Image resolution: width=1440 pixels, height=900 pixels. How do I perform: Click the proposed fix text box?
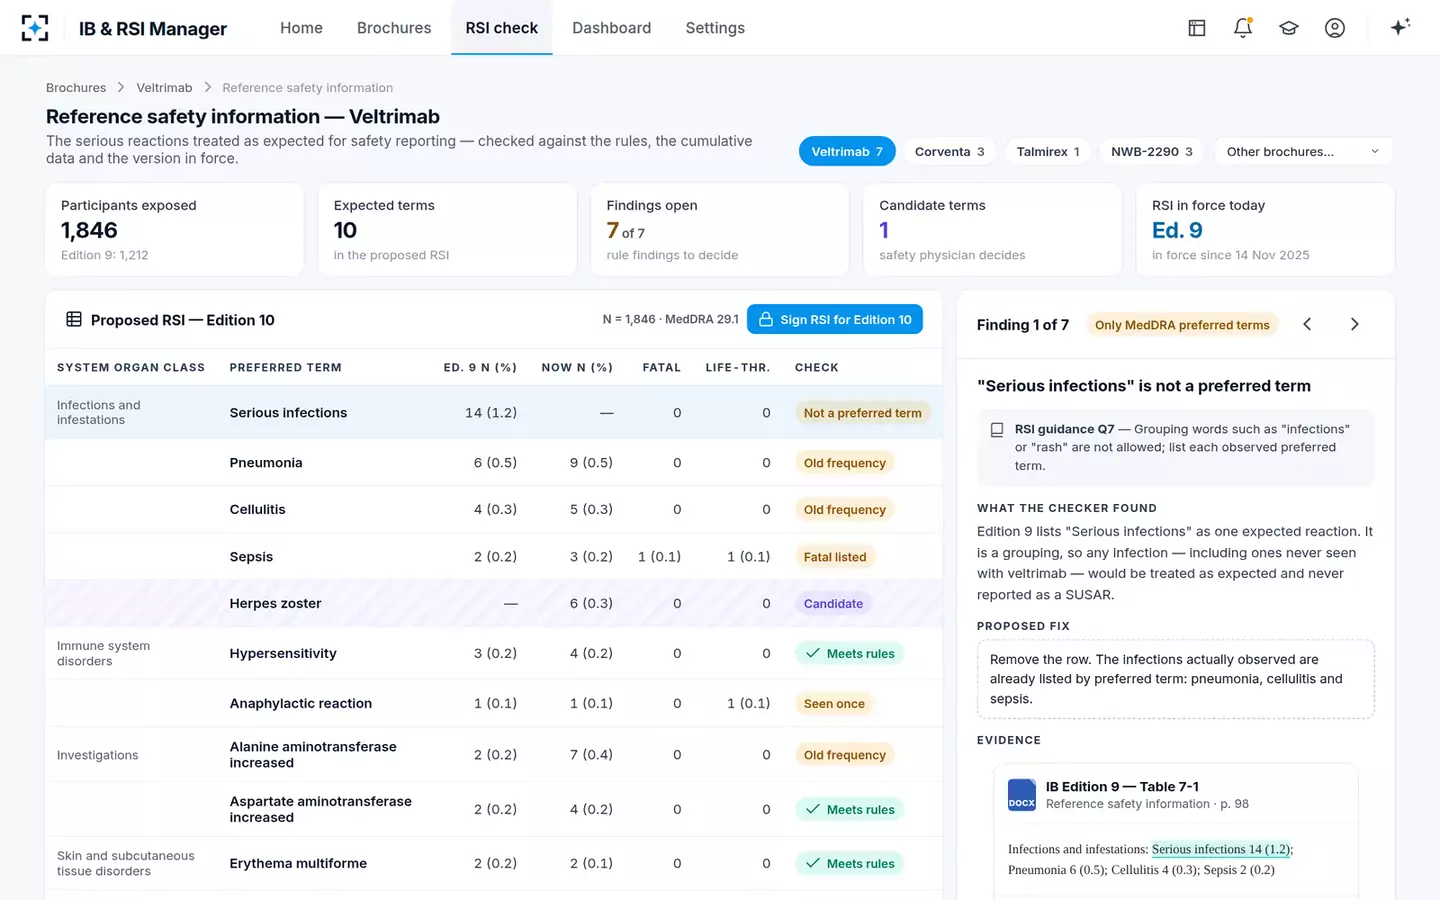[1176, 679]
